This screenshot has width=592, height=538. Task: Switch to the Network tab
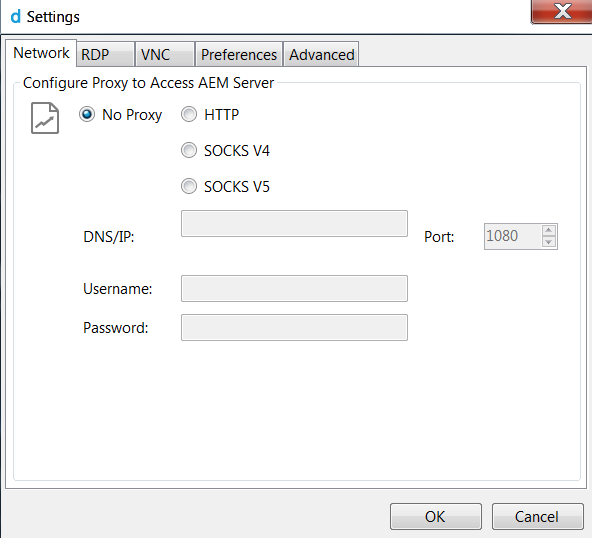[41, 53]
